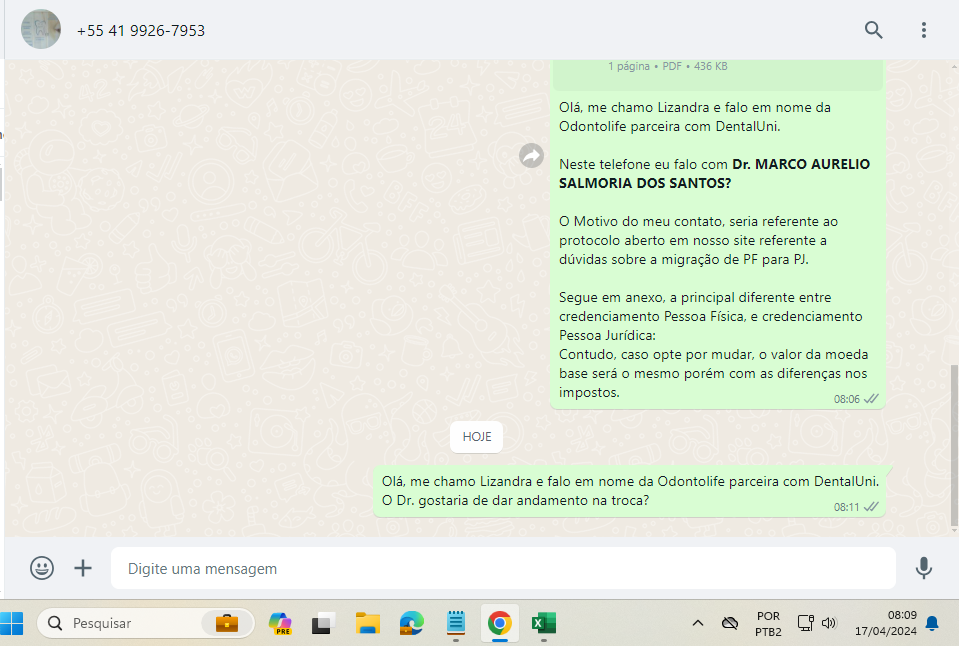
Task: Launch Microsoft Edge from taskbar
Action: [412, 624]
